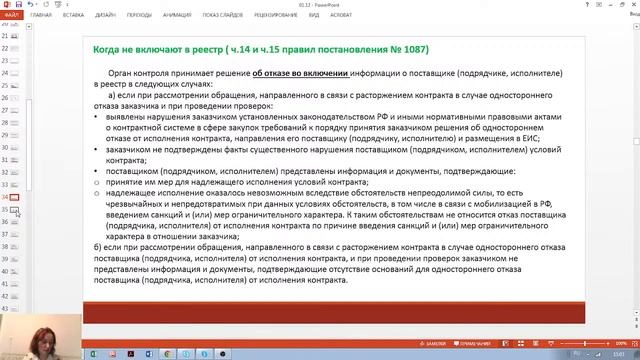
Task: Select slide 36 thumbnail
Action: (x=14, y=222)
